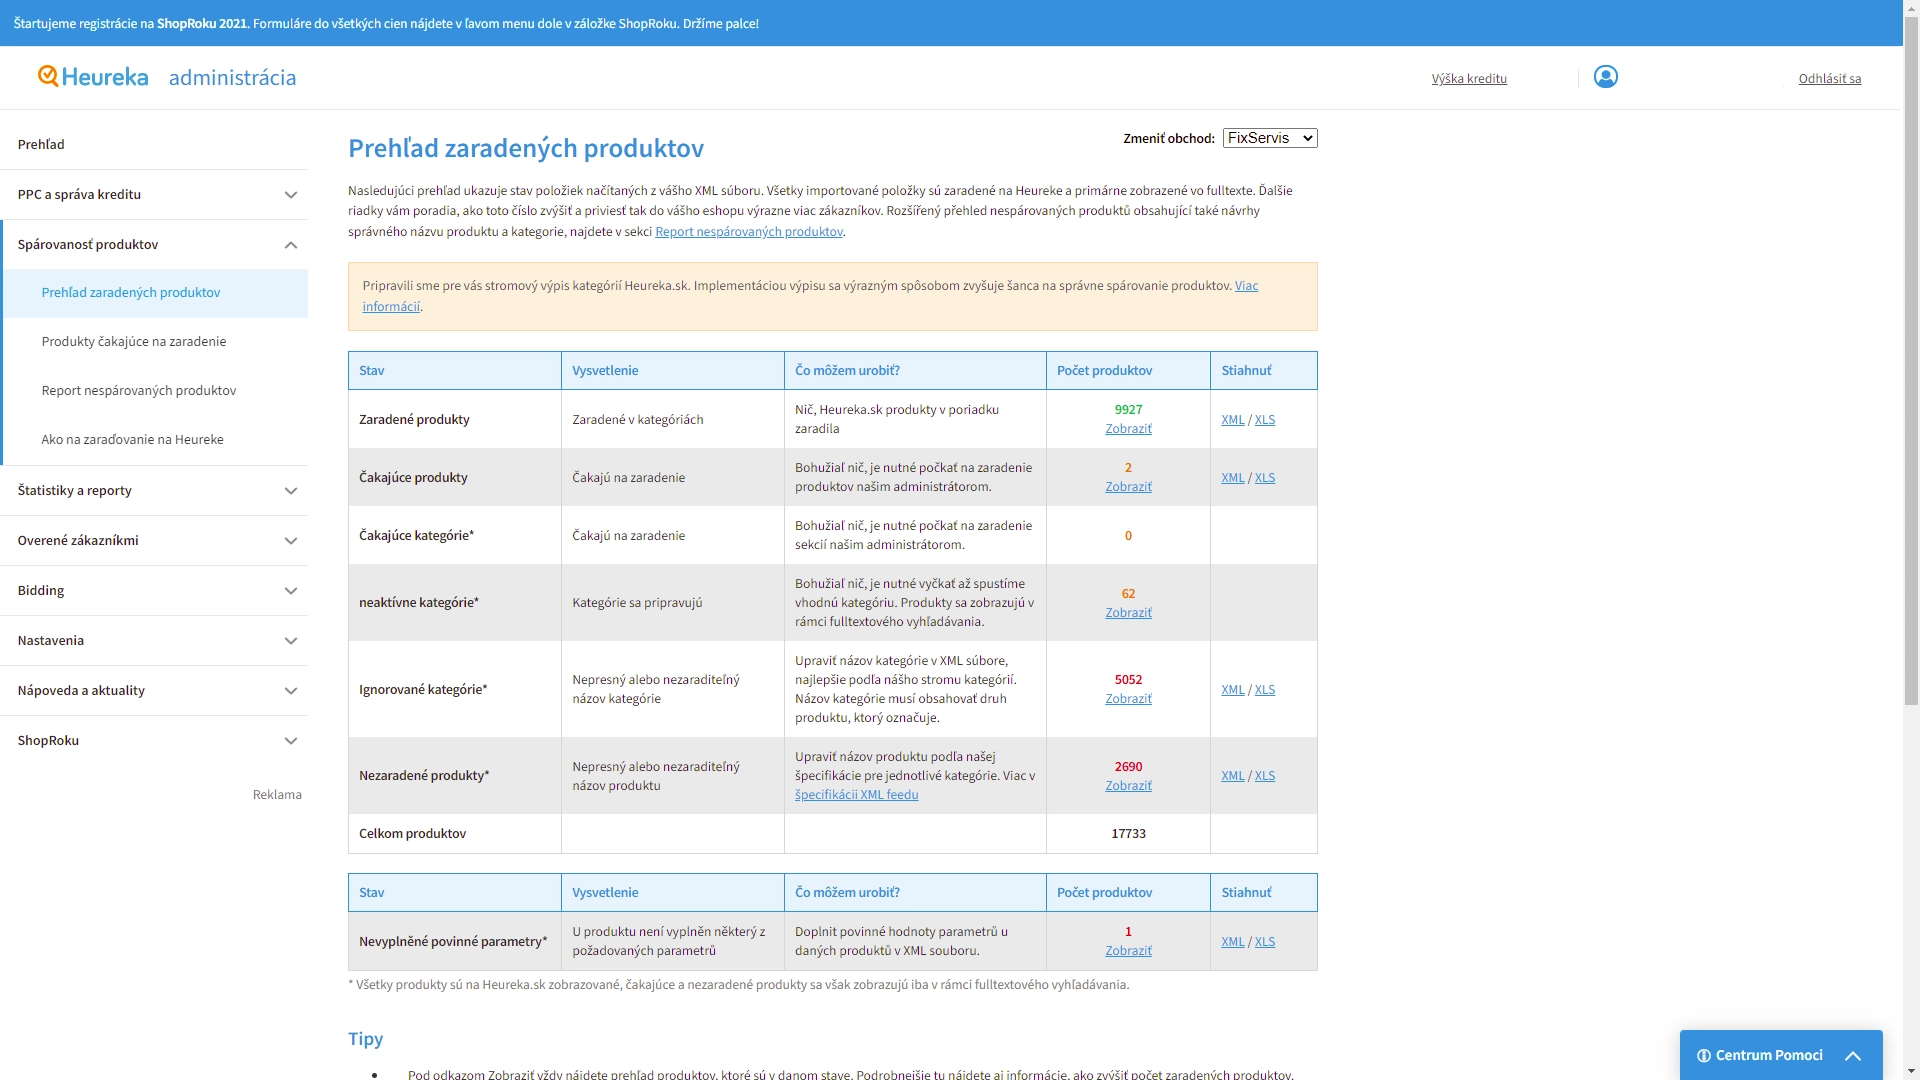Click Reklama label in sidebar
The height and width of the screenshot is (1080, 1920).
coord(277,795)
